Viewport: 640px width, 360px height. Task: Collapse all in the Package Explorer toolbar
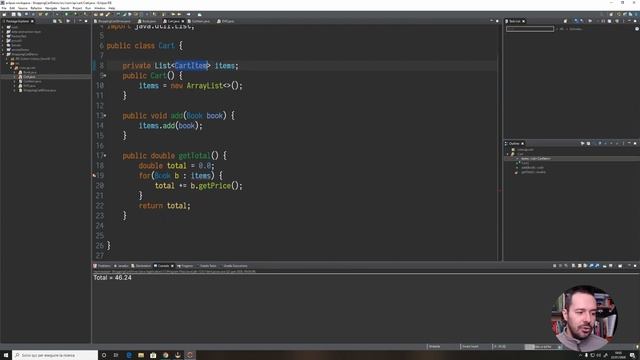[x=54, y=21]
